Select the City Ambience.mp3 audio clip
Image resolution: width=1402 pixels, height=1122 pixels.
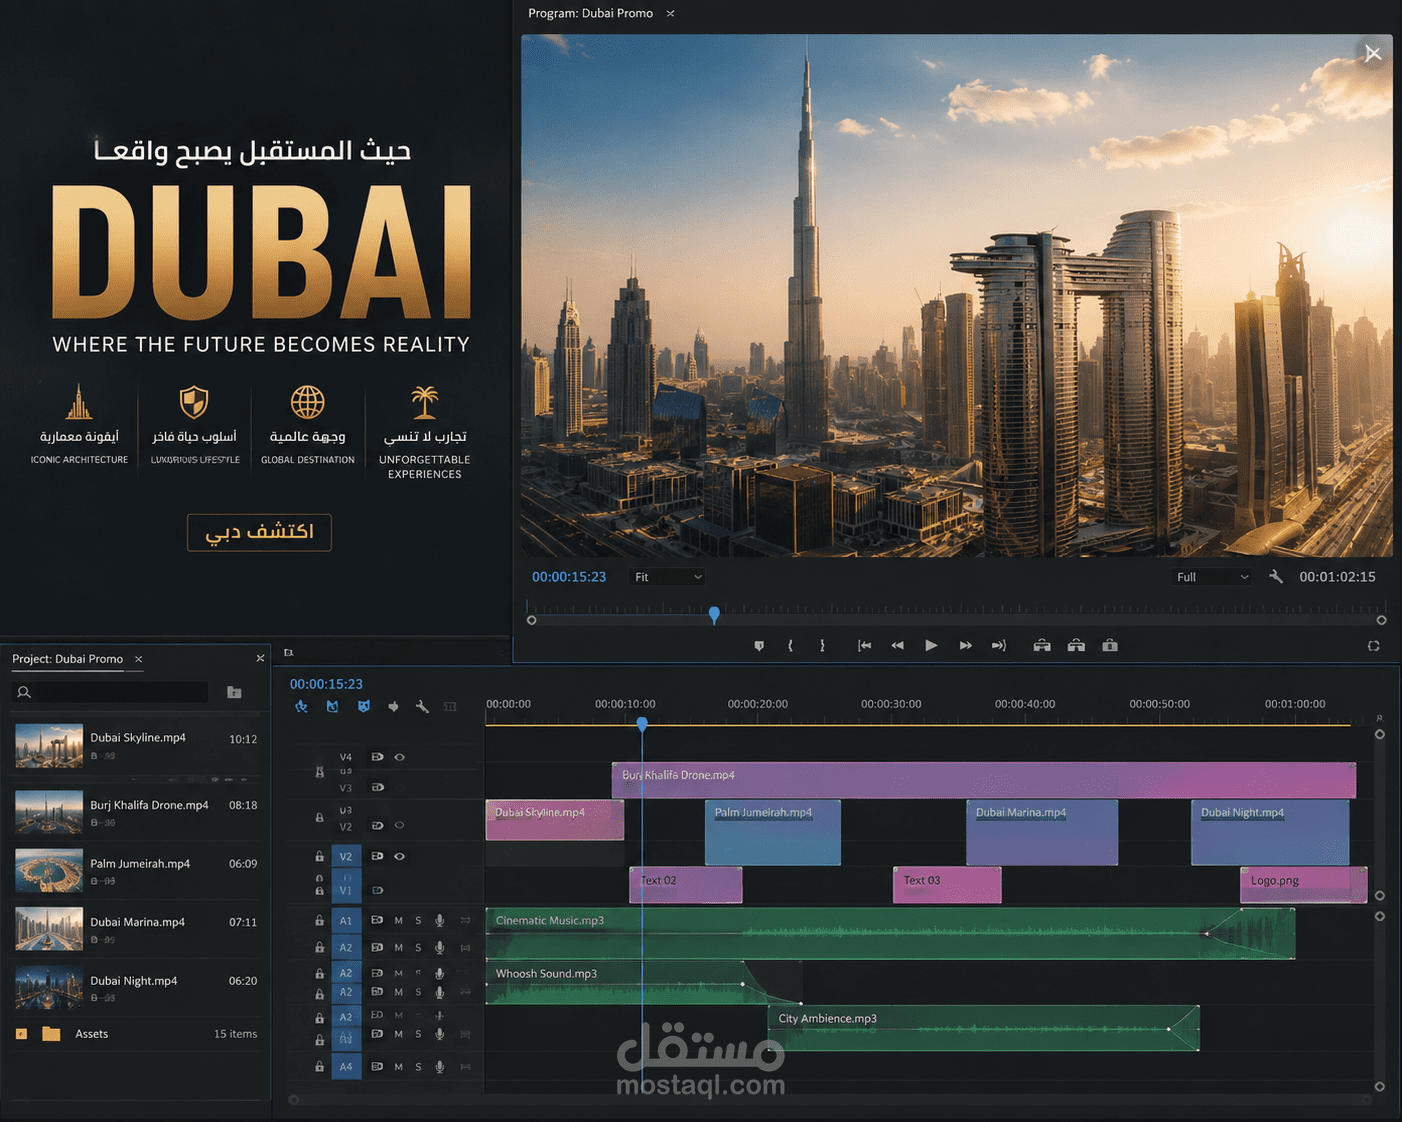(984, 1029)
